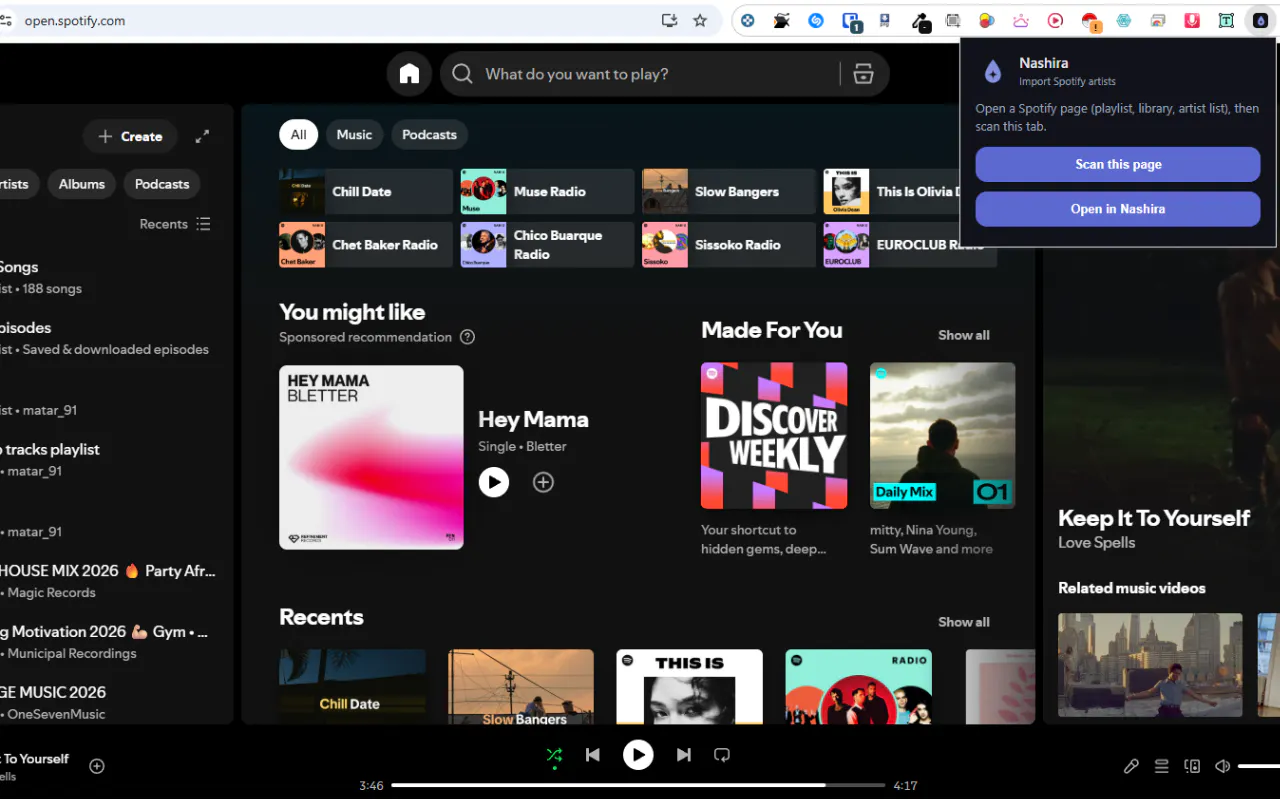Open the Gym Motivation 2026 playlist row

108,641
